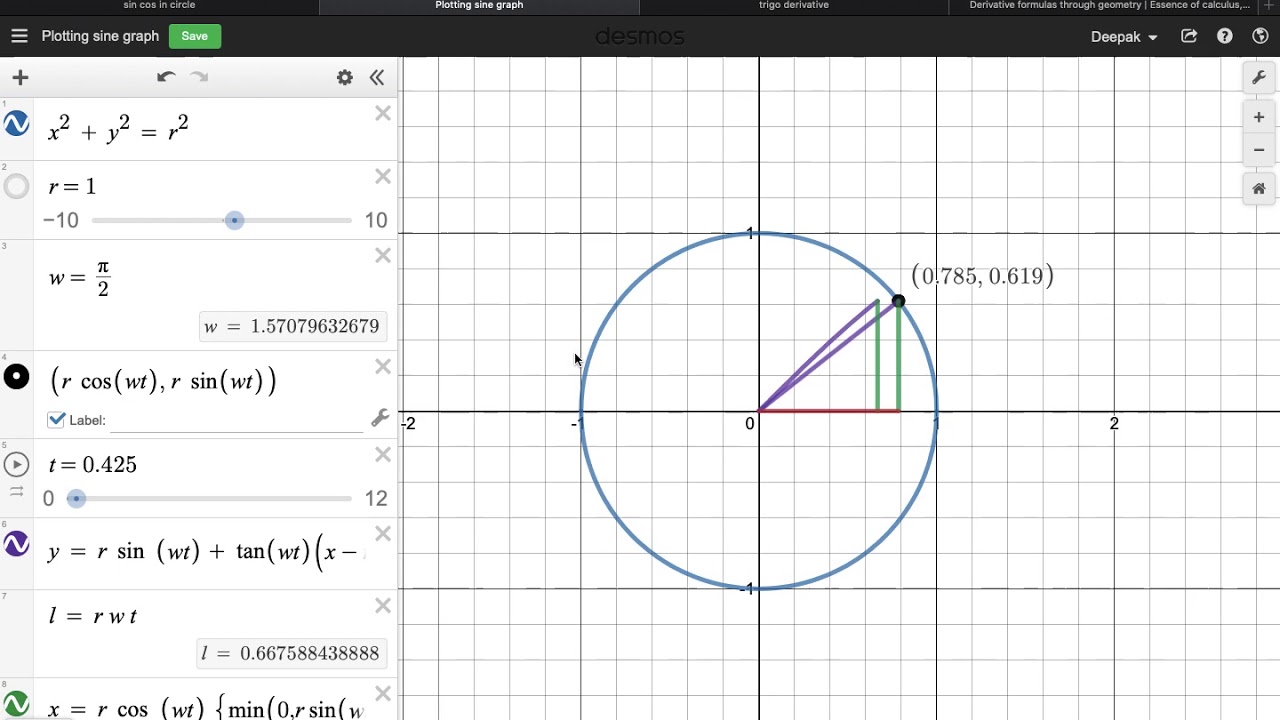This screenshot has height=720, width=1280.
Task: Delete the w = π/2 expression
Action: pyautogui.click(x=383, y=256)
